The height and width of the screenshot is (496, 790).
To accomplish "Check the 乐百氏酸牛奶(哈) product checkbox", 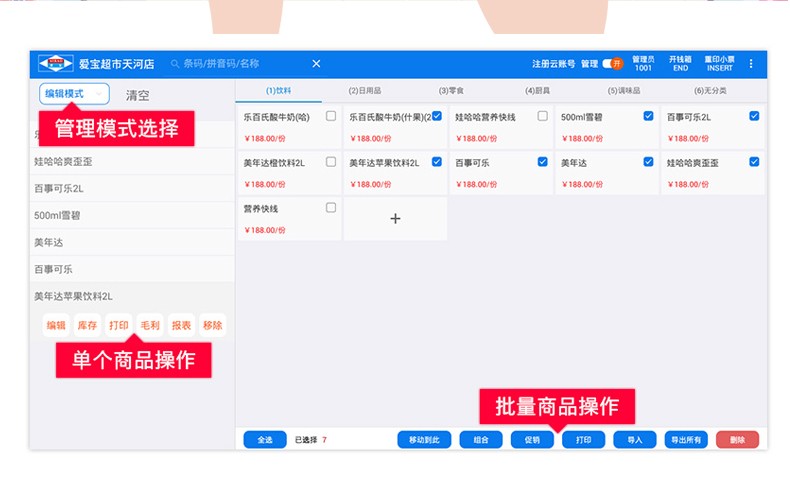I will coord(331,117).
